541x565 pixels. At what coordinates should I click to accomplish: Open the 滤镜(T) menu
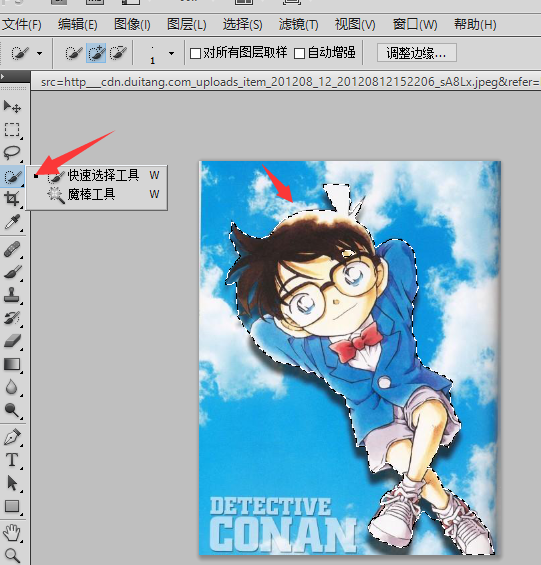298,25
